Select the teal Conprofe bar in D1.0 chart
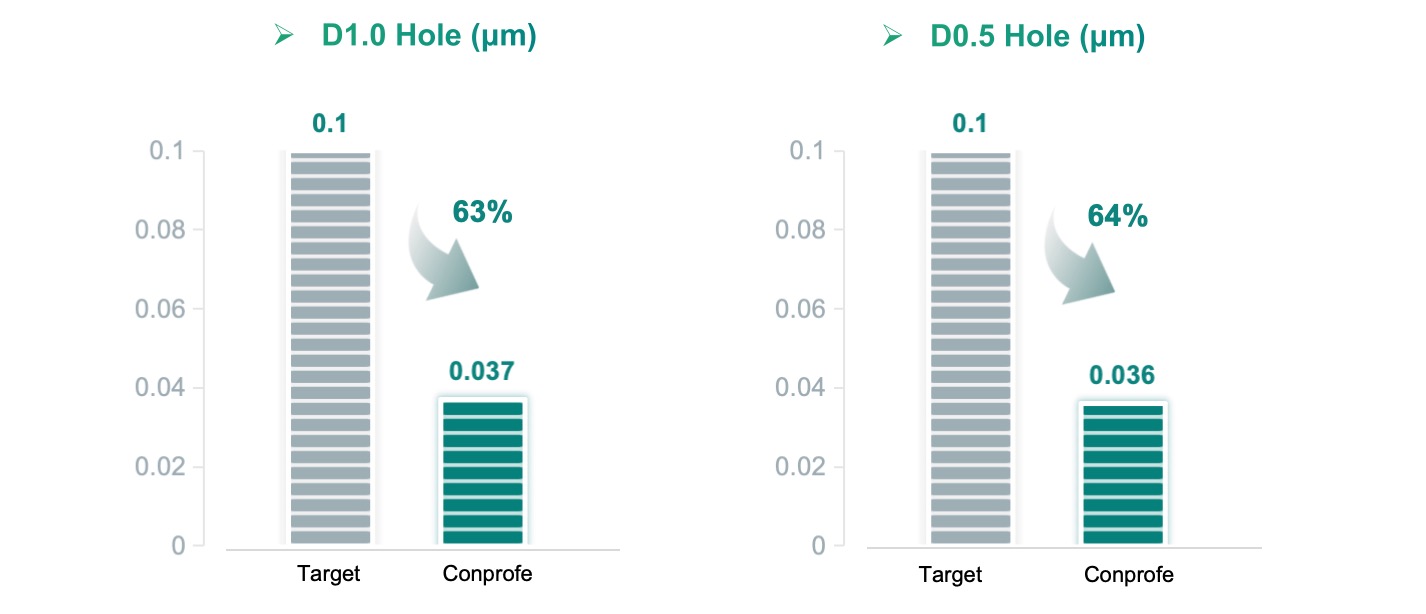Viewport: 1426px width, 614px height. point(482,471)
